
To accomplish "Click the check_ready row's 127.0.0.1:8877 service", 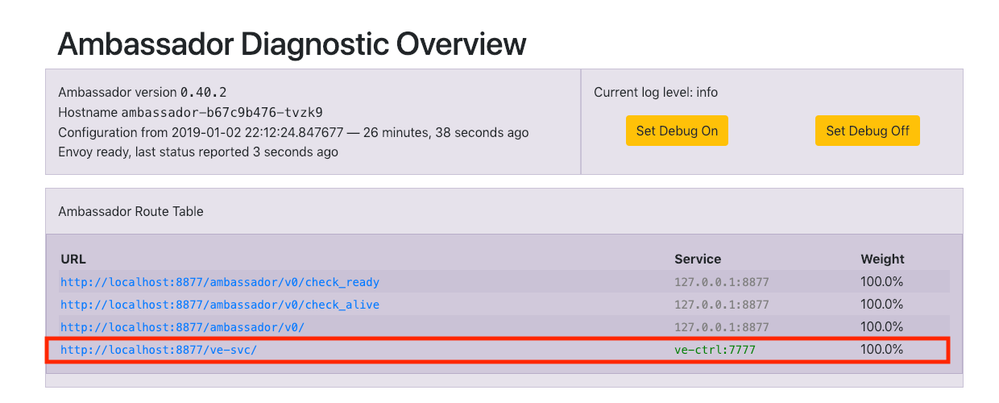I will pos(721,282).
